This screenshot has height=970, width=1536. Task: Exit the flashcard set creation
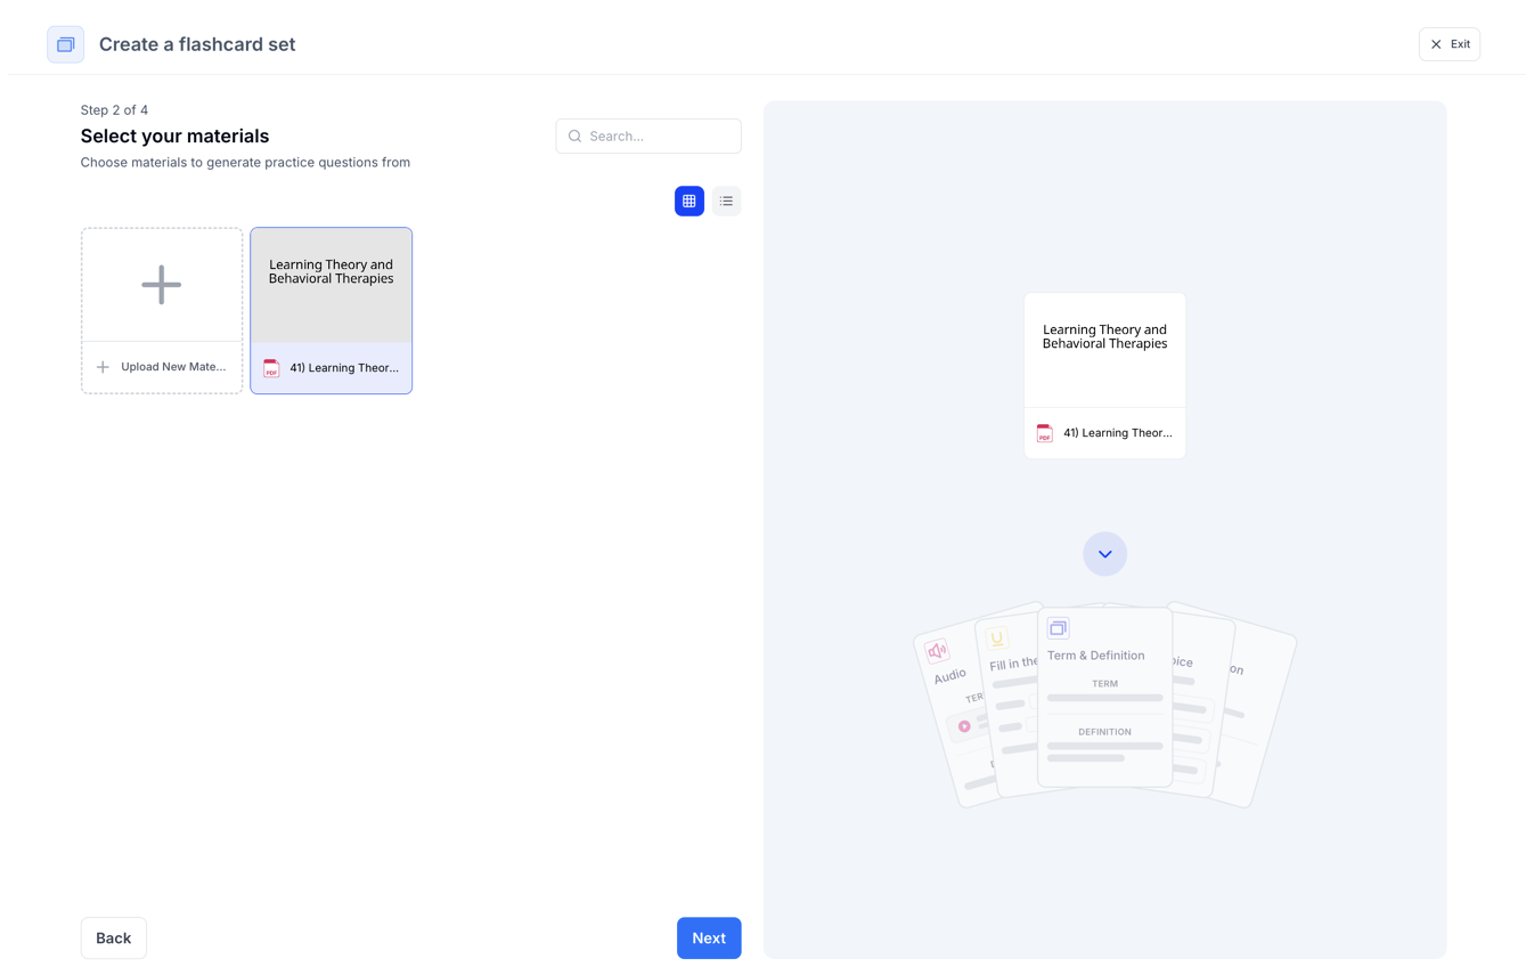coord(1449,44)
